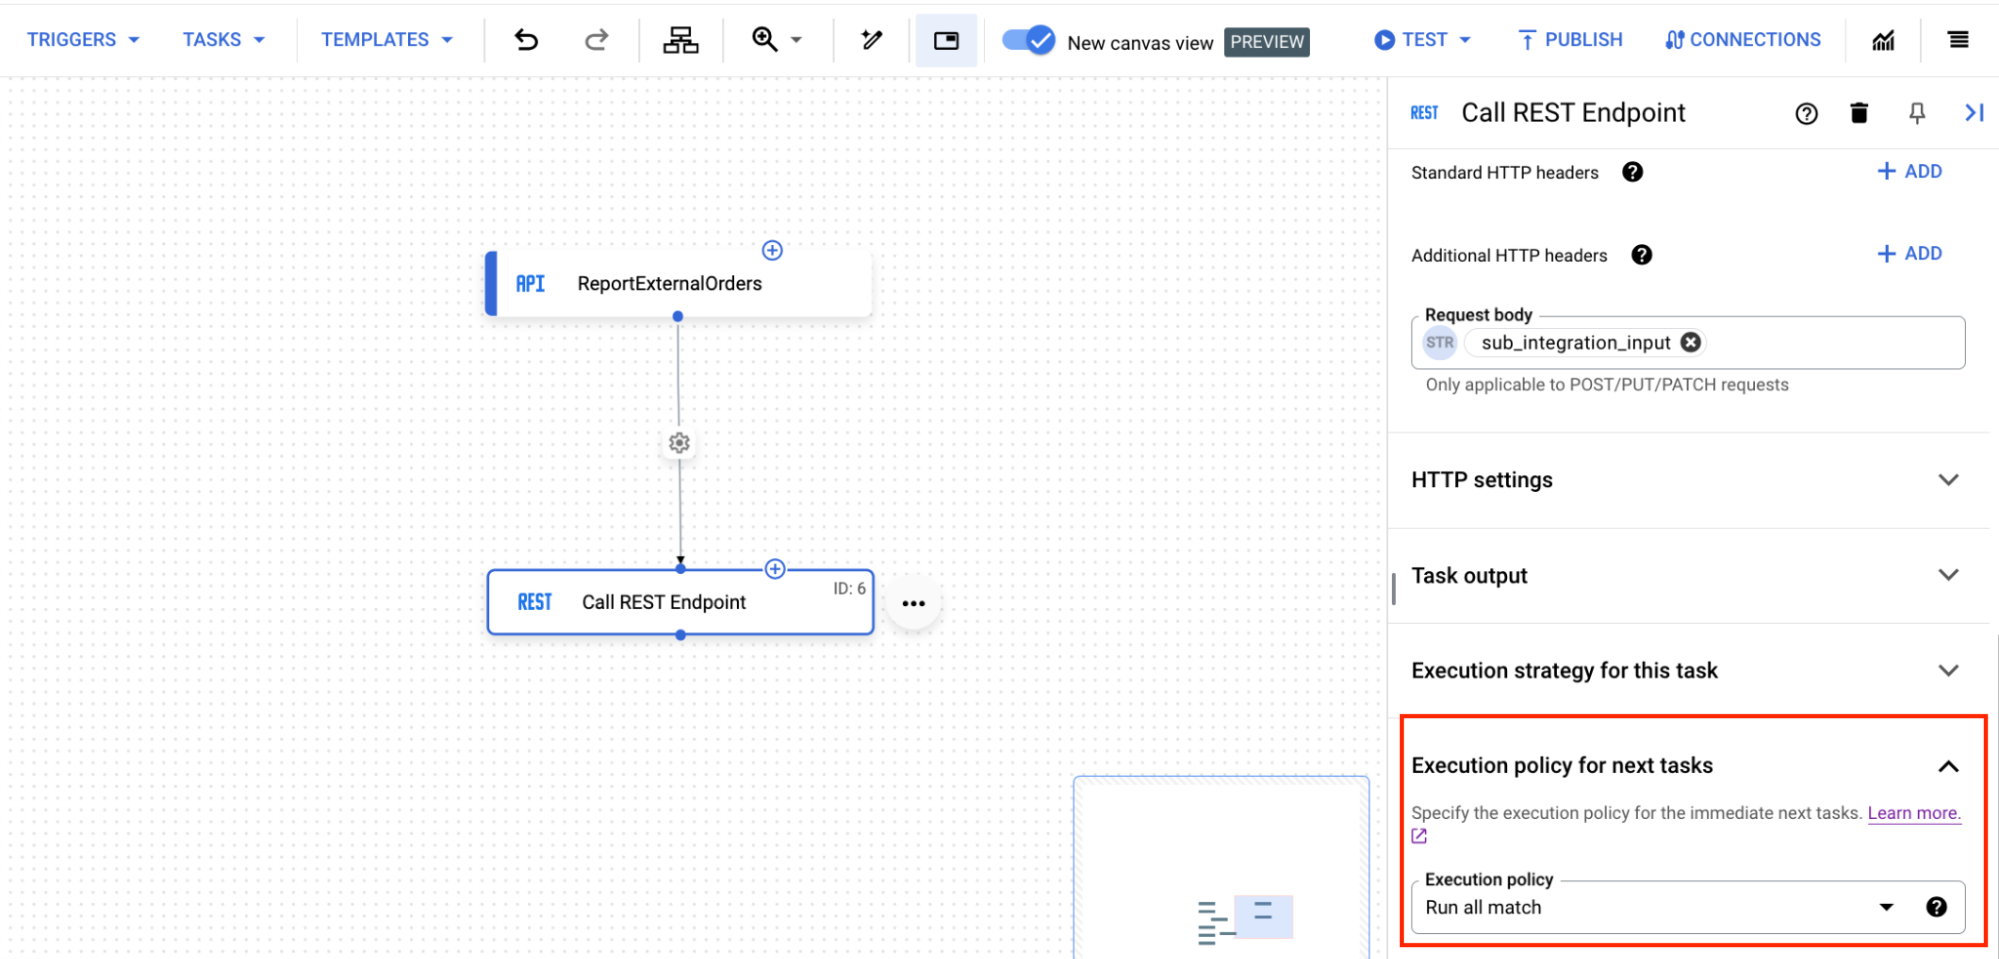Click the STR type badge
This screenshot has height=959, width=1999.
point(1440,343)
